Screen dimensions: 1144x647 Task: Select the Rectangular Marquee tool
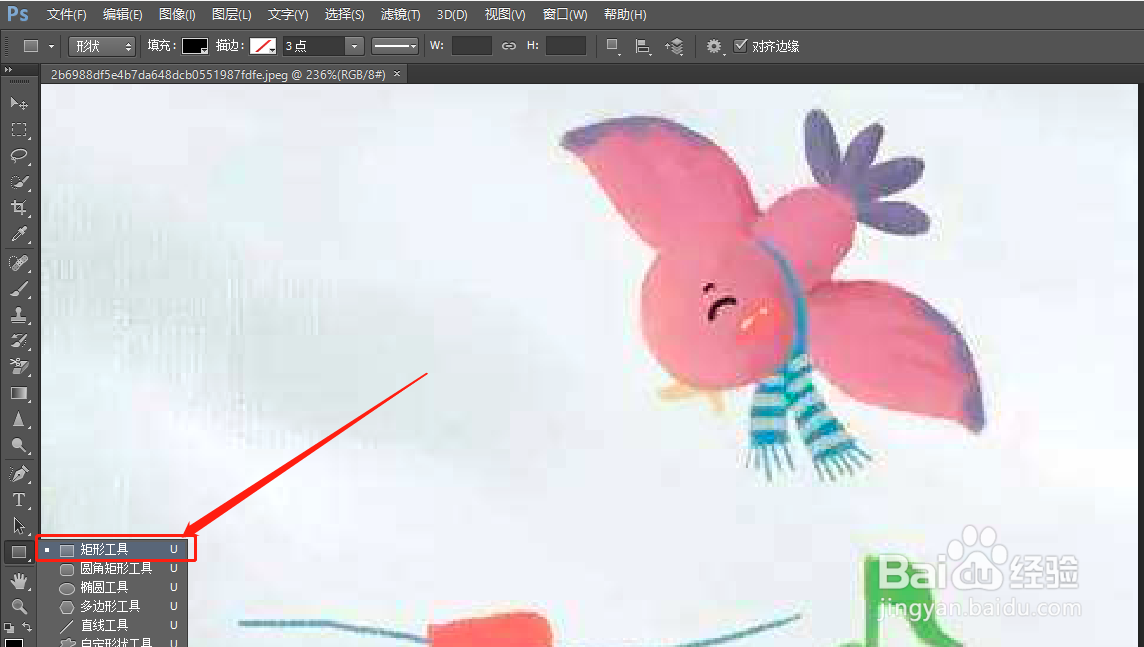tap(19, 130)
